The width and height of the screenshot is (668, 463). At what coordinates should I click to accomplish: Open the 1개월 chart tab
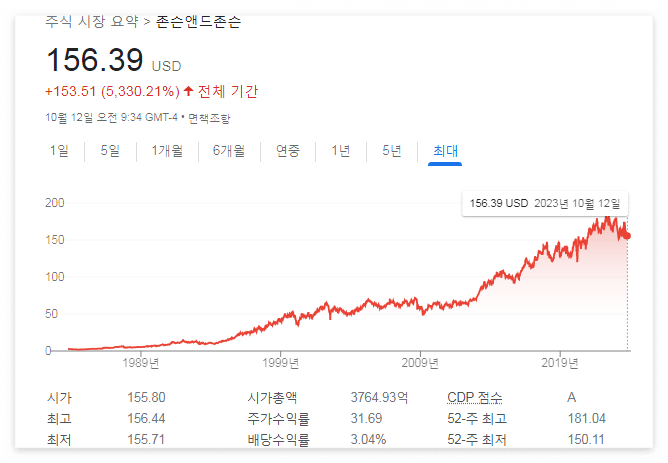(167, 151)
